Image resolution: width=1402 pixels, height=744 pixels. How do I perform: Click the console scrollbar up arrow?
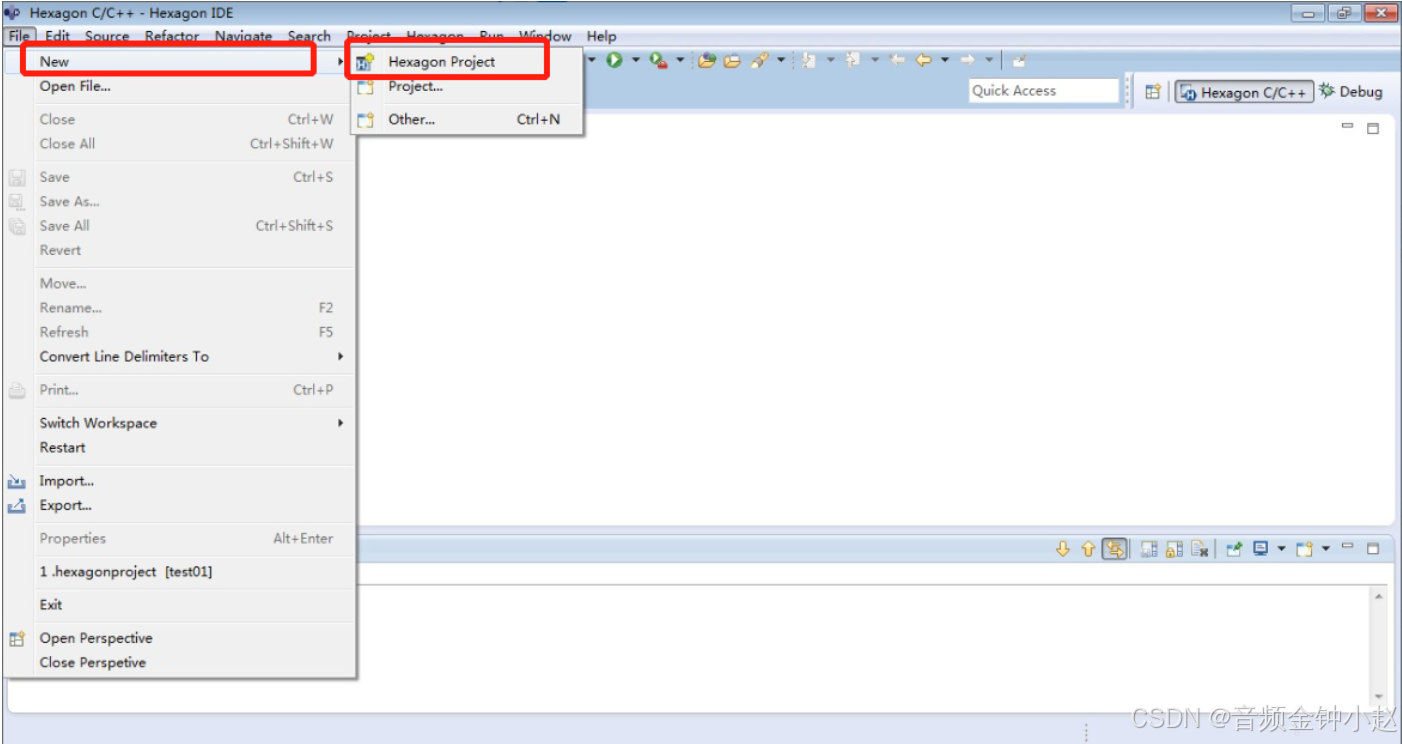coord(1379,597)
